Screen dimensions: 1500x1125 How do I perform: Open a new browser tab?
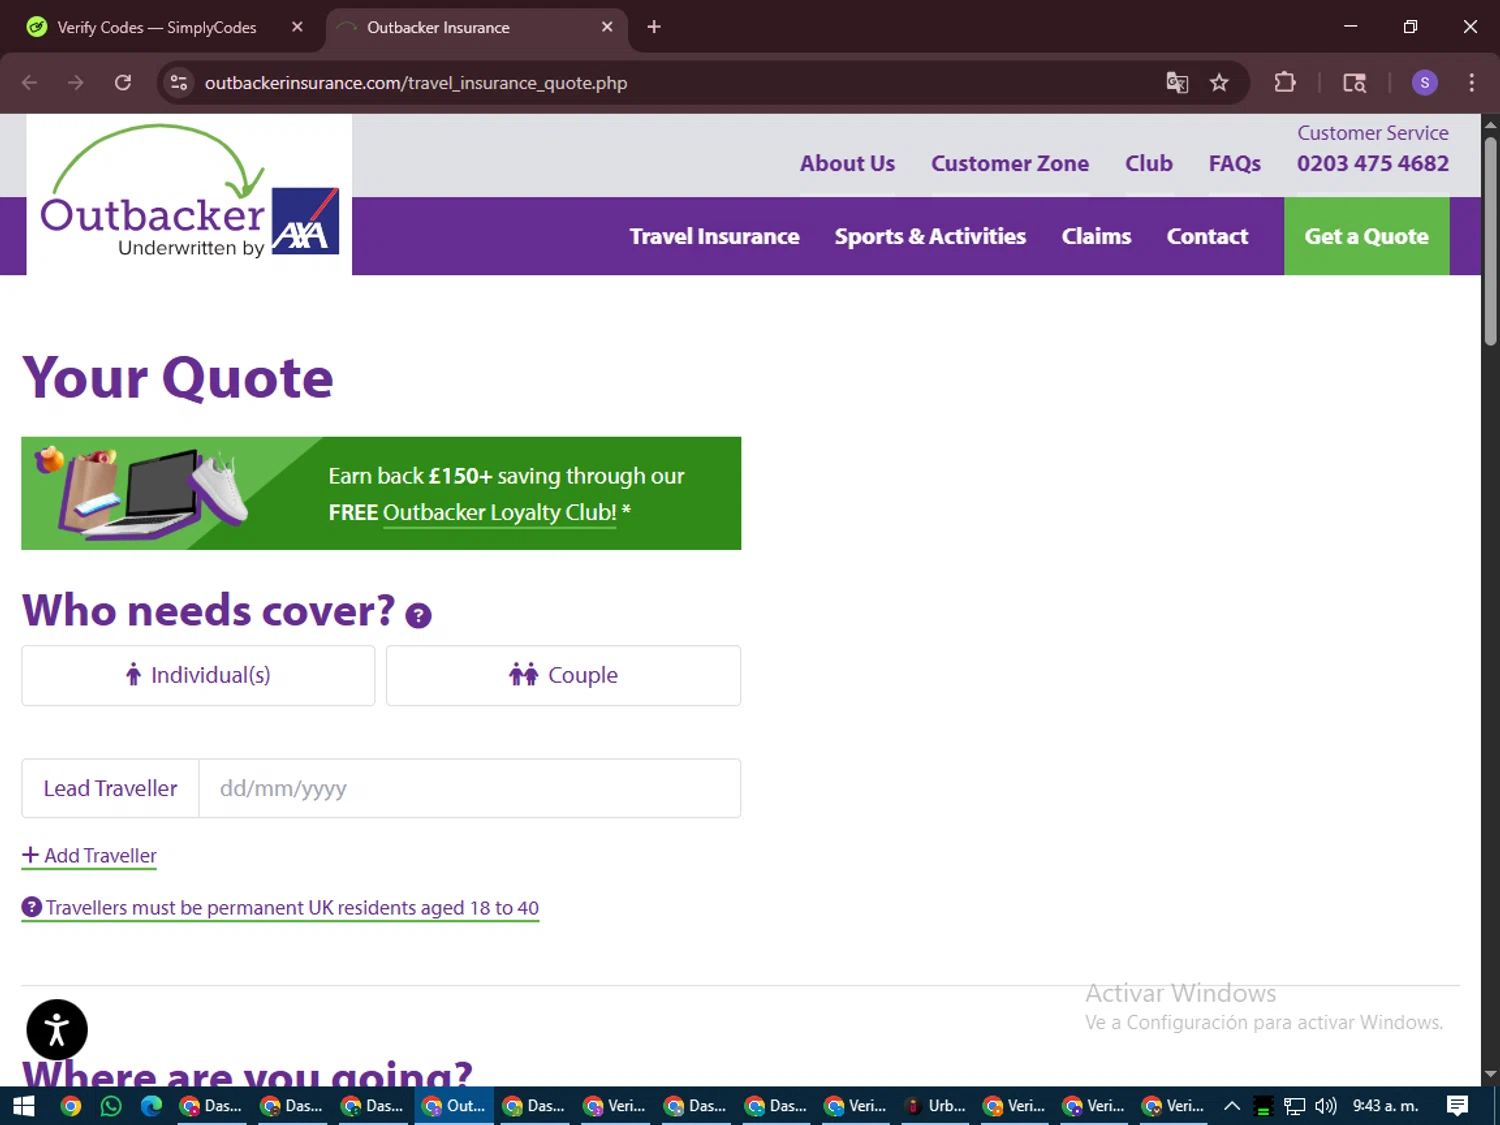pos(654,27)
